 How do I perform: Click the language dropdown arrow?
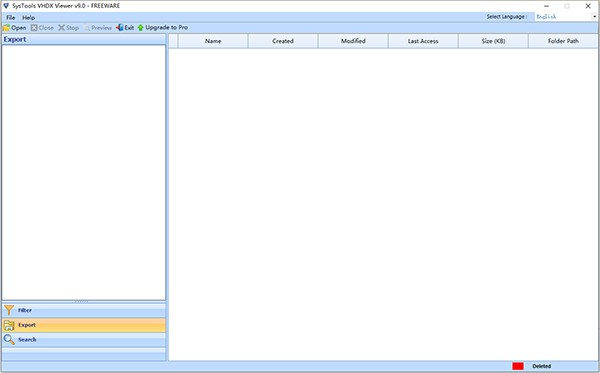click(594, 16)
